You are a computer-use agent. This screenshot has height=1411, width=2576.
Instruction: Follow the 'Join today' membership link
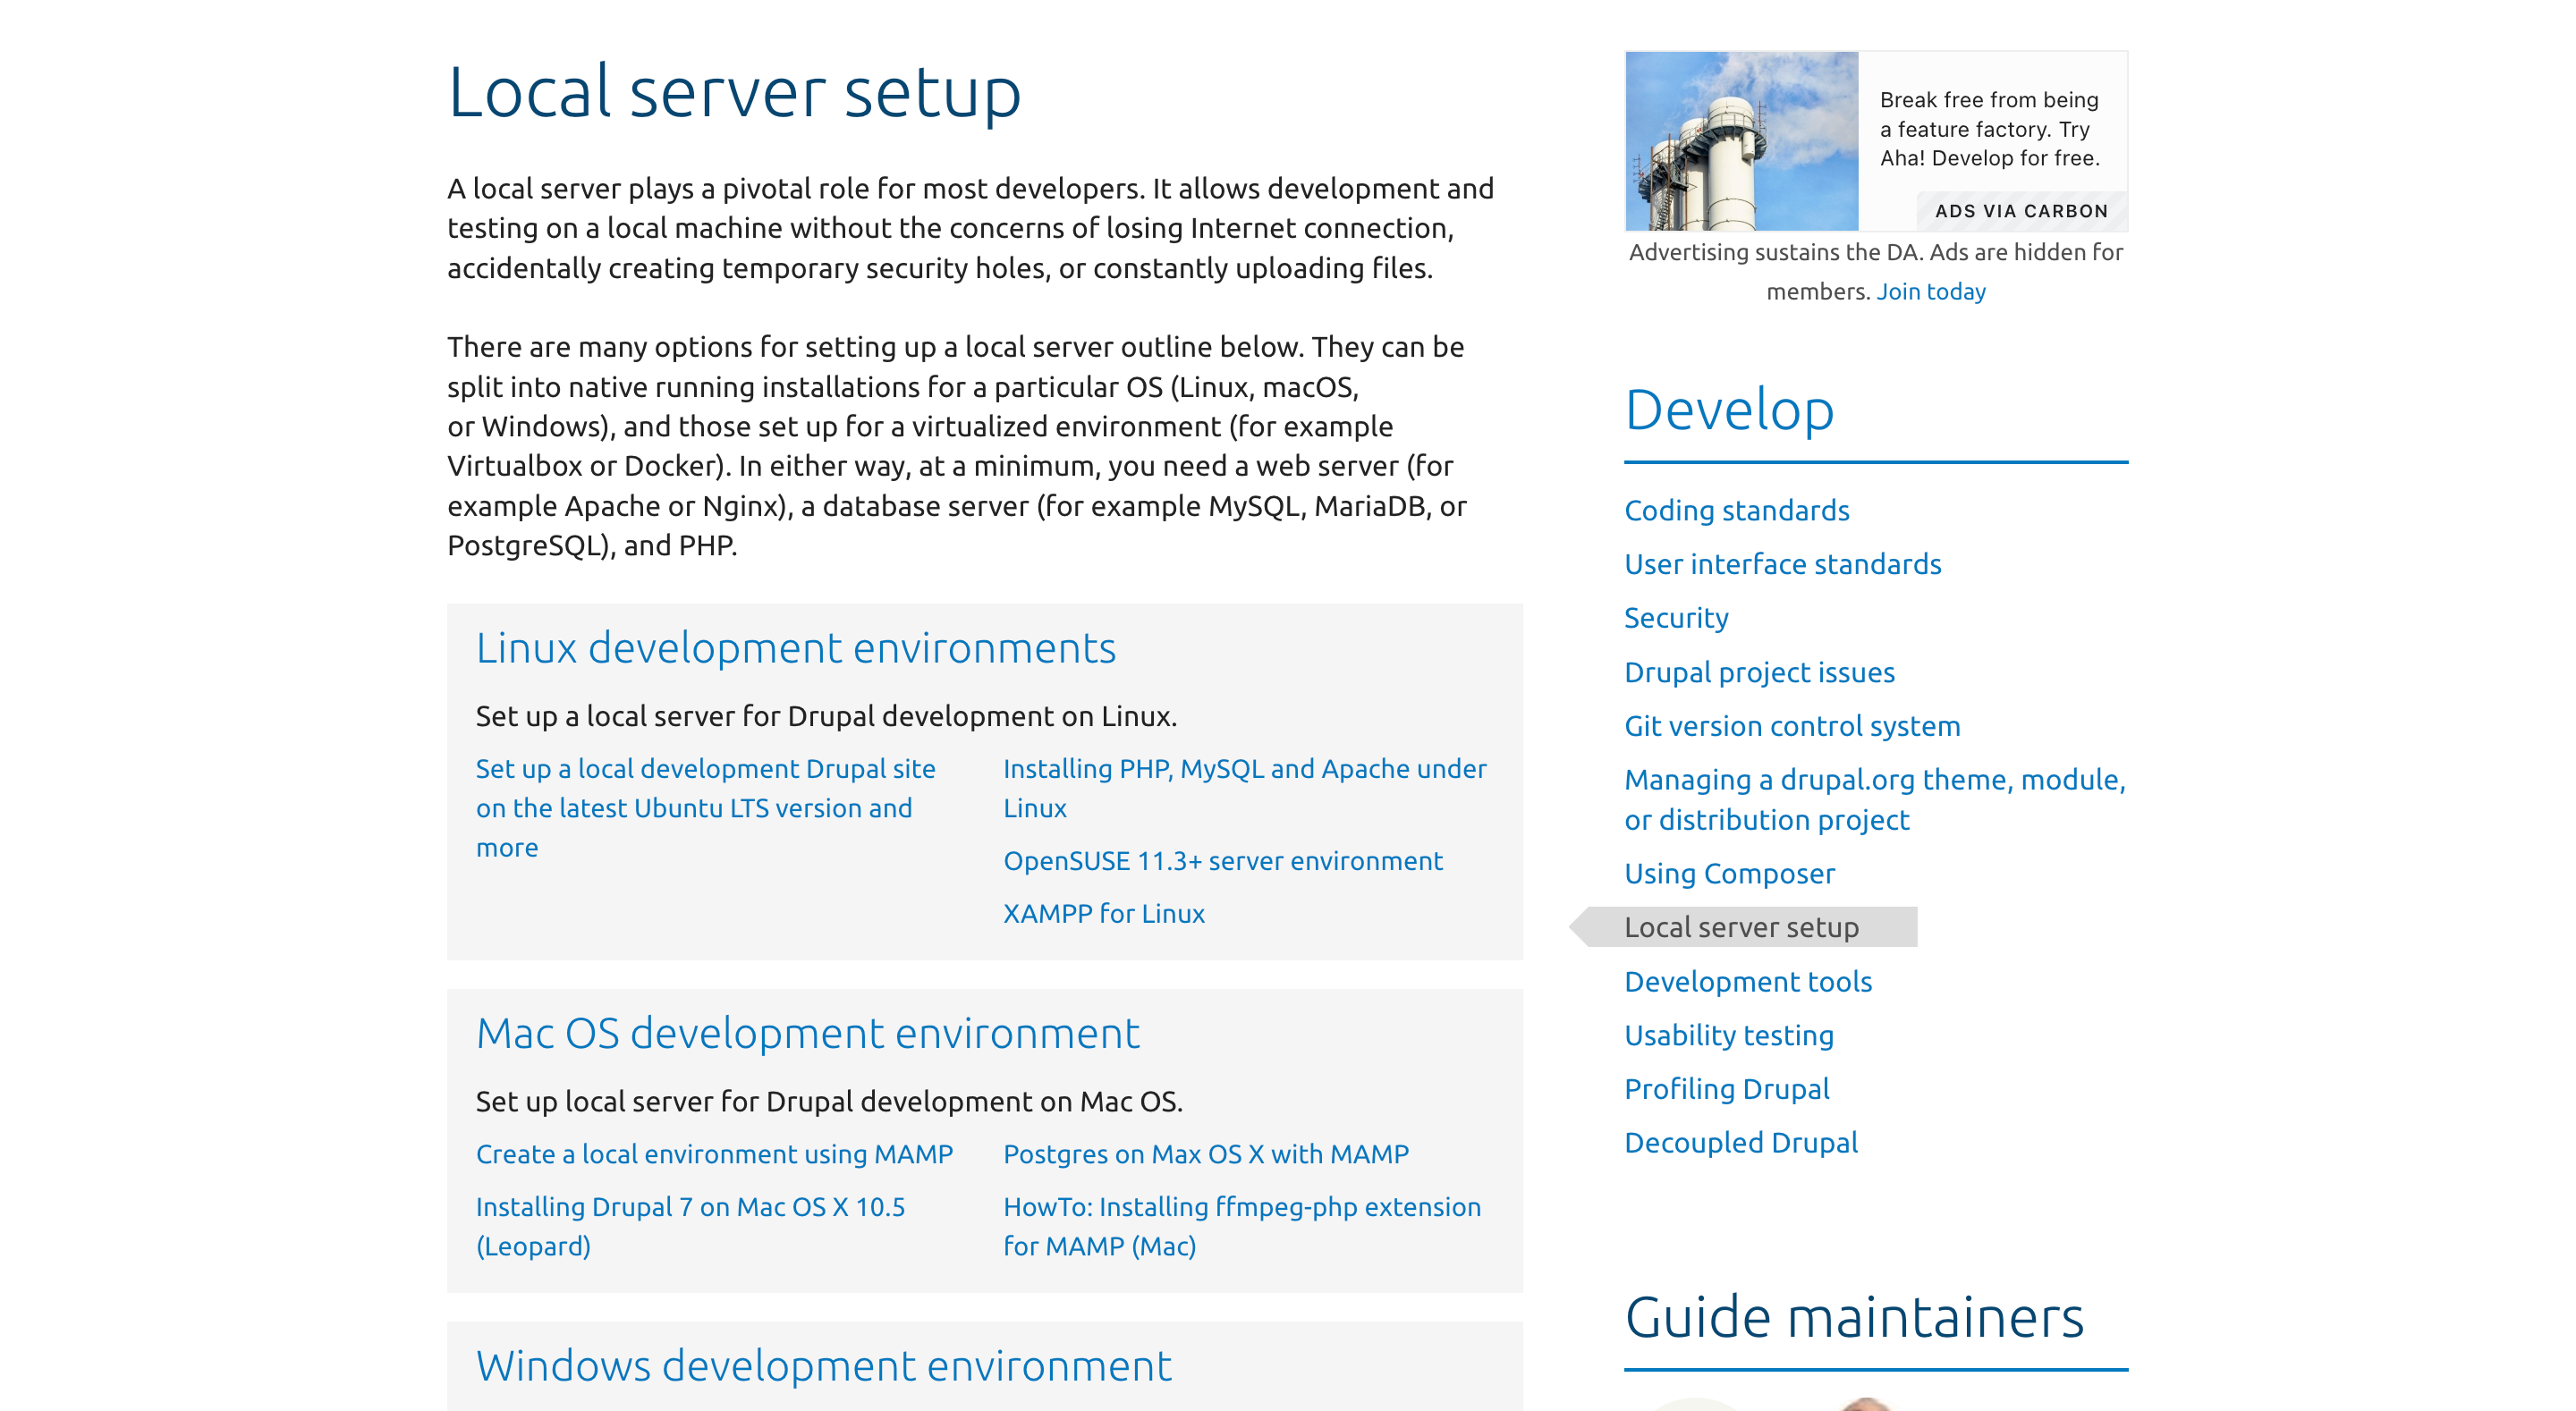click(x=1930, y=291)
